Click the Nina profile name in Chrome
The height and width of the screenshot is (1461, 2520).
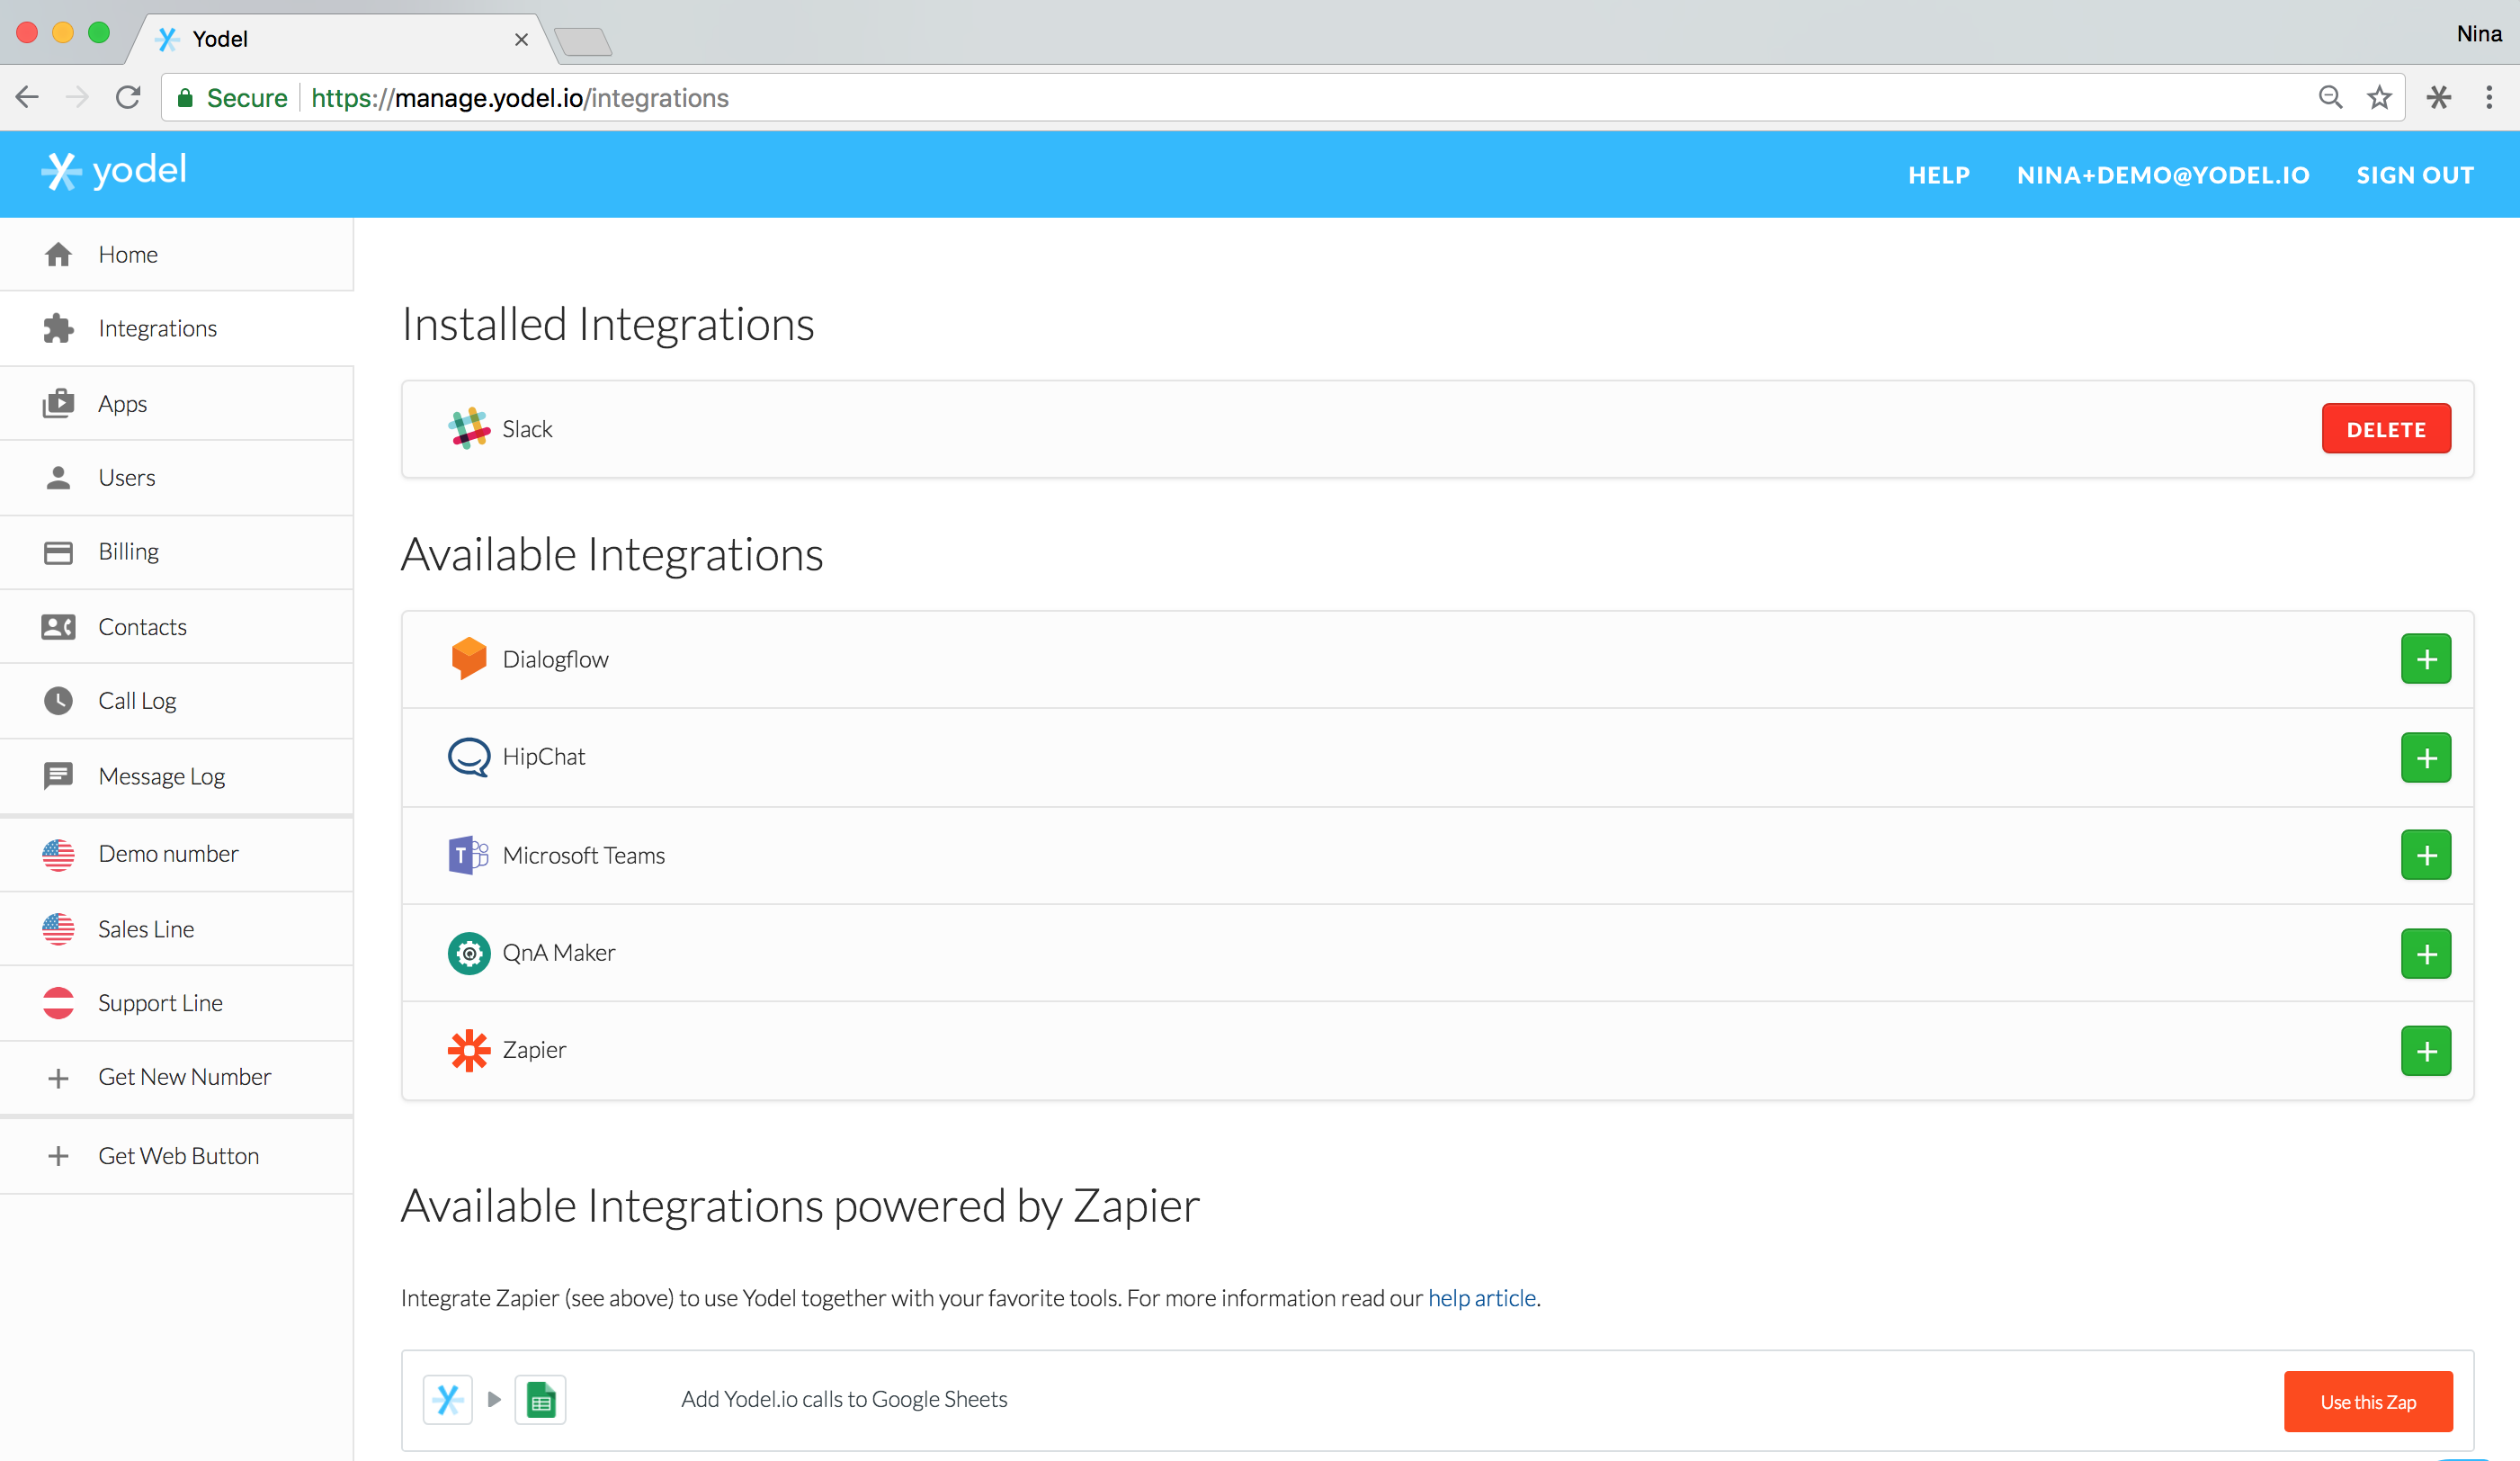coord(2479,33)
